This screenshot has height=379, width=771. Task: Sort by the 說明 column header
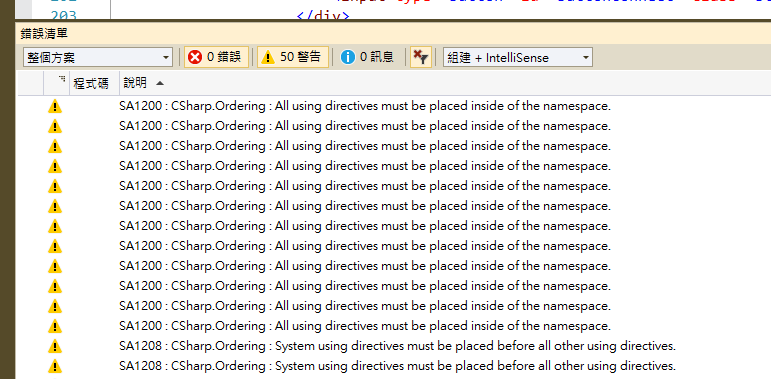click(x=135, y=83)
